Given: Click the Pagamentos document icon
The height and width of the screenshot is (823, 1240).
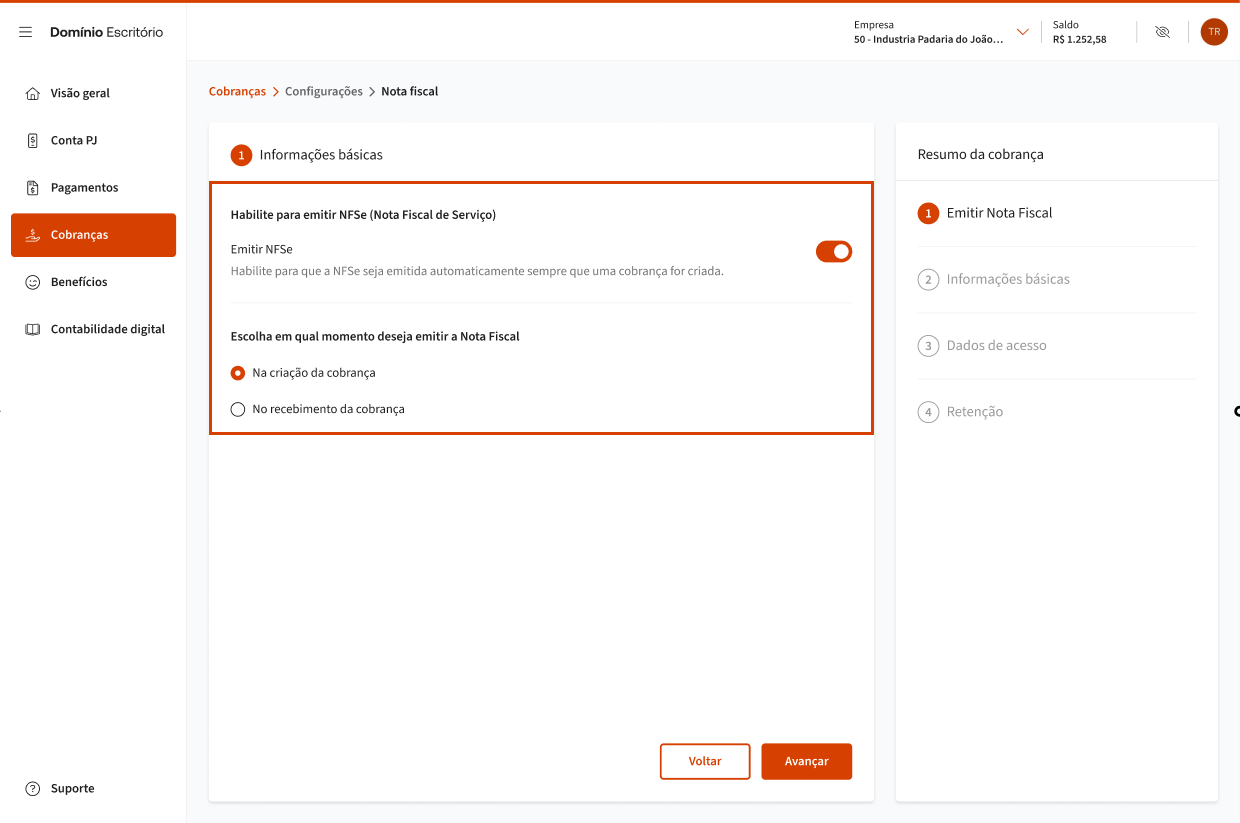Looking at the screenshot, I should (x=32, y=188).
